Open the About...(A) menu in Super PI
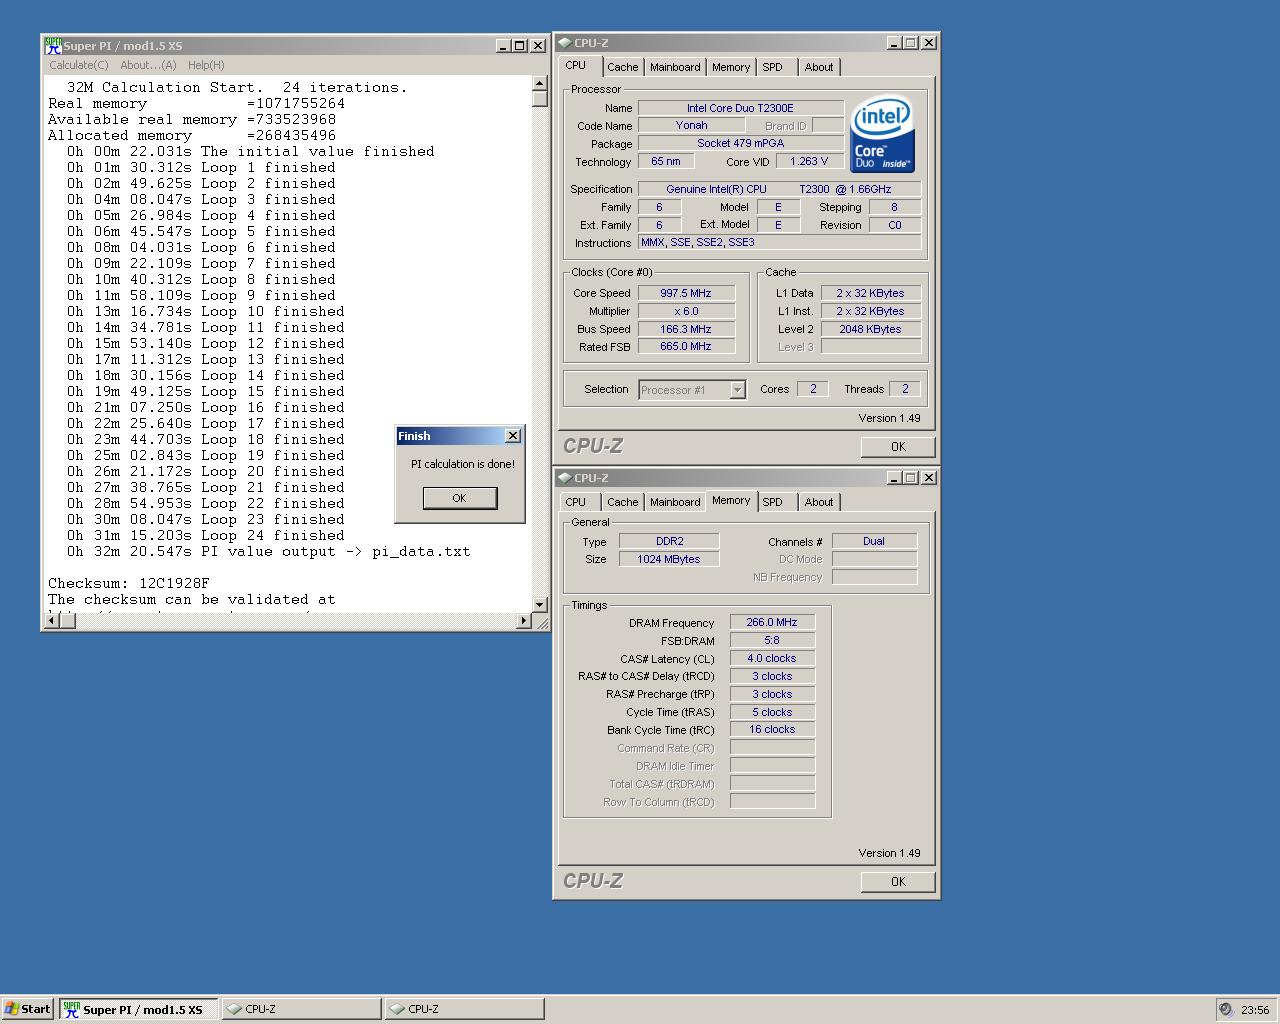1280x1024 pixels. coord(148,65)
